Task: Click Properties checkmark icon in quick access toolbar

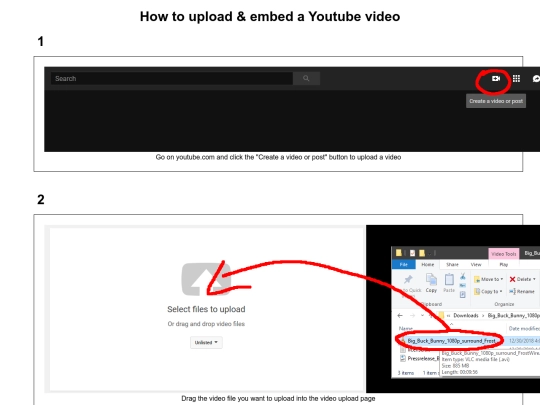Action: click(412, 253)
